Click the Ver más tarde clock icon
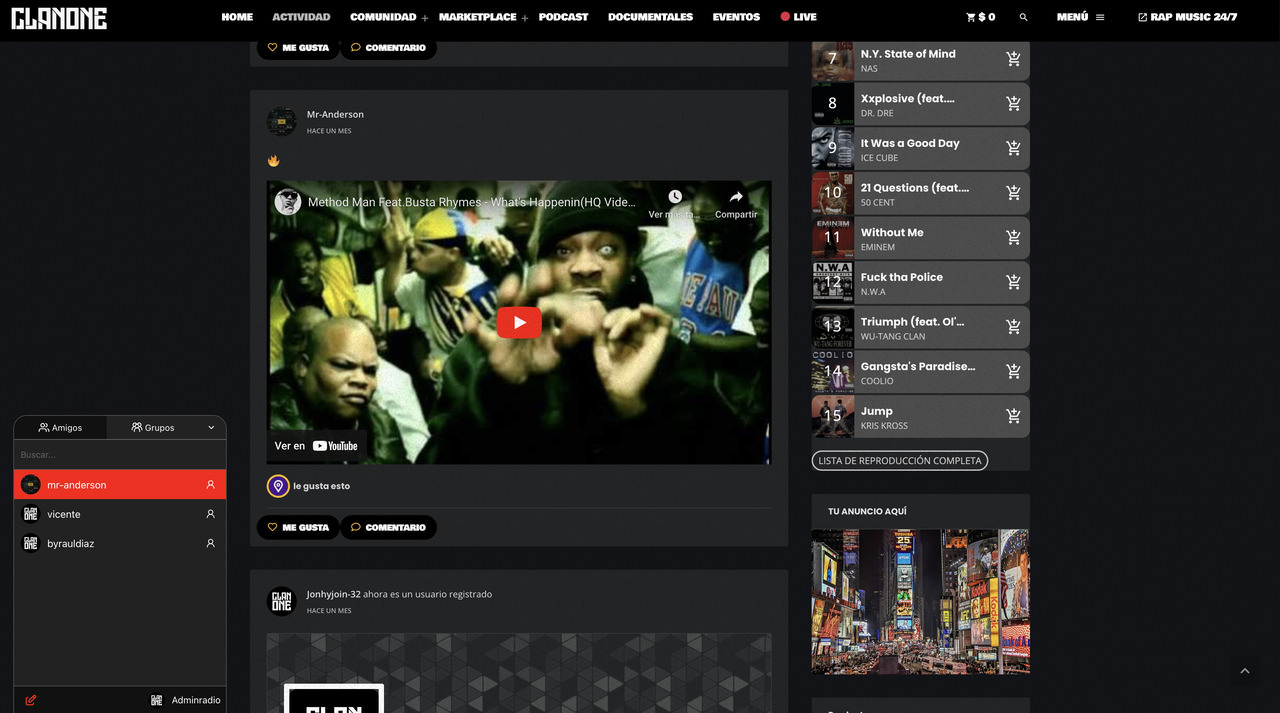 tap(675, 196)
